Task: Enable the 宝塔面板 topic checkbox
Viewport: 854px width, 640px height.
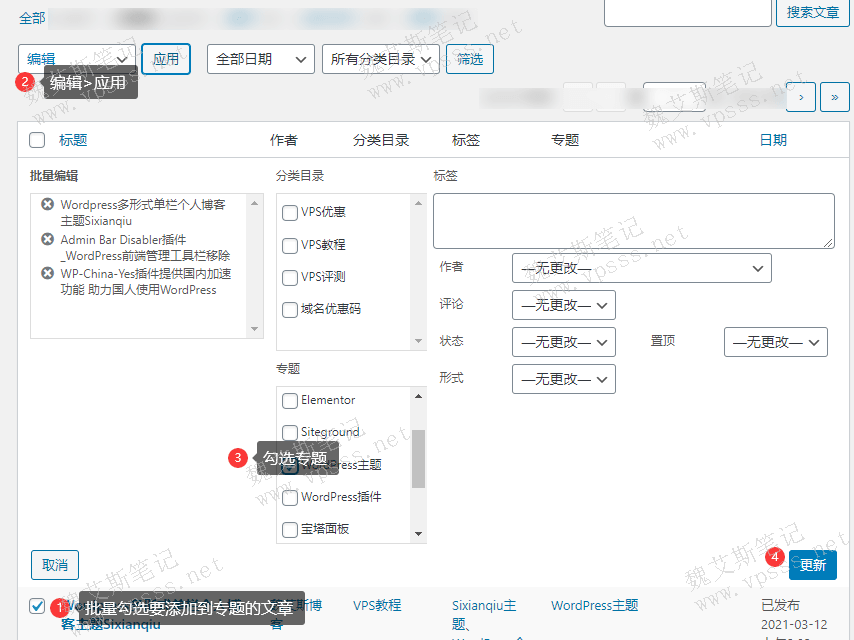Action: pos(290,529)
